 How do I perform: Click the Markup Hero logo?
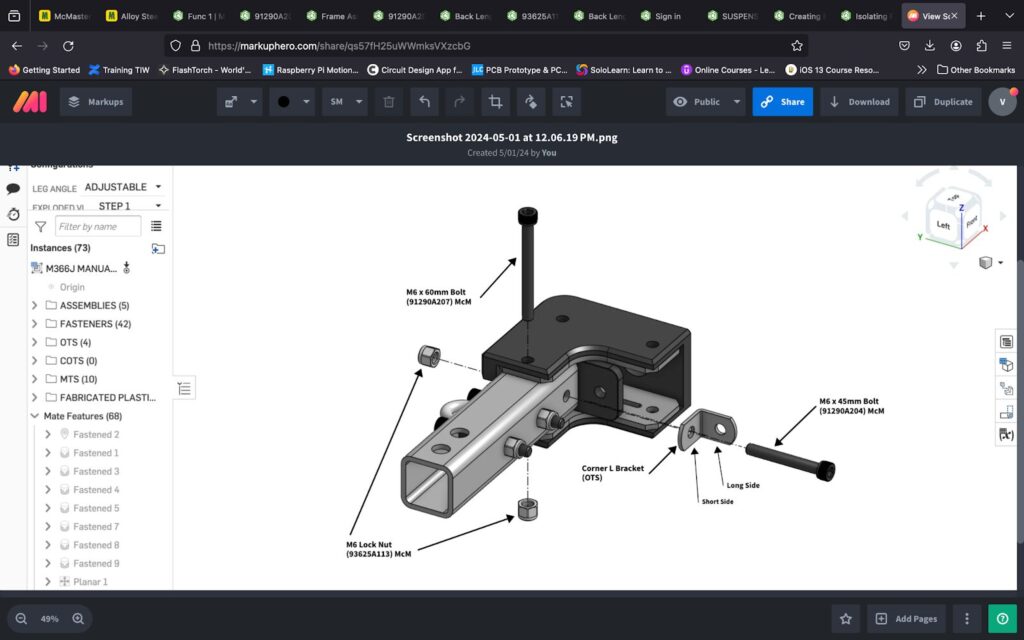pyautogui.click(x=29, y=101)
